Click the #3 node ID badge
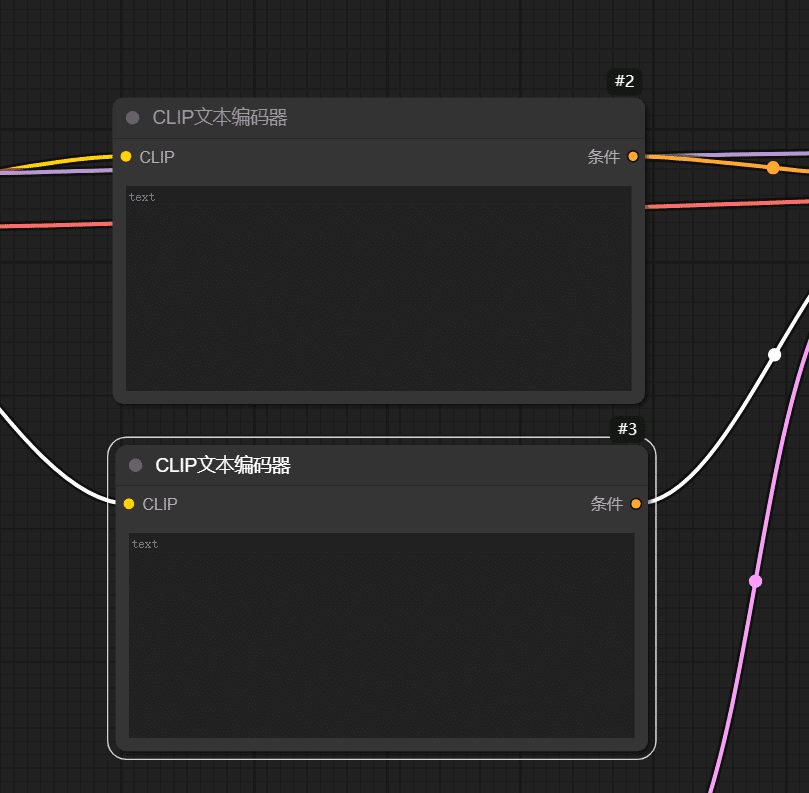Screen dimensions: 809x793 pos(627,429)
